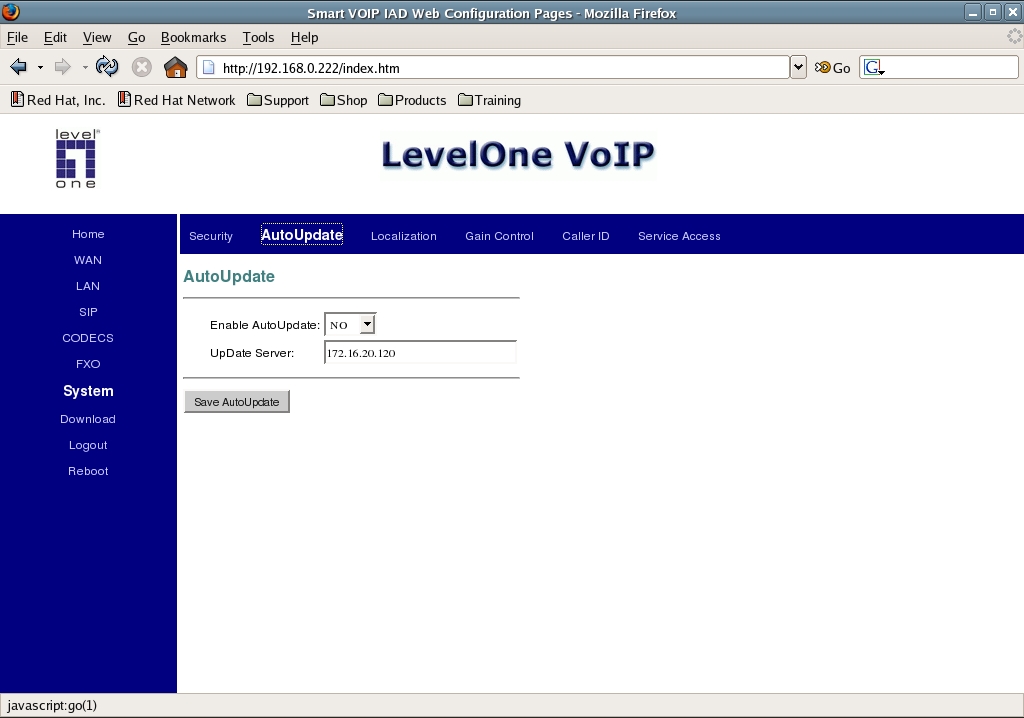Click the browser Back arrow icon
Viewport: 1024px width, 718px height.
tap(18, 67)
